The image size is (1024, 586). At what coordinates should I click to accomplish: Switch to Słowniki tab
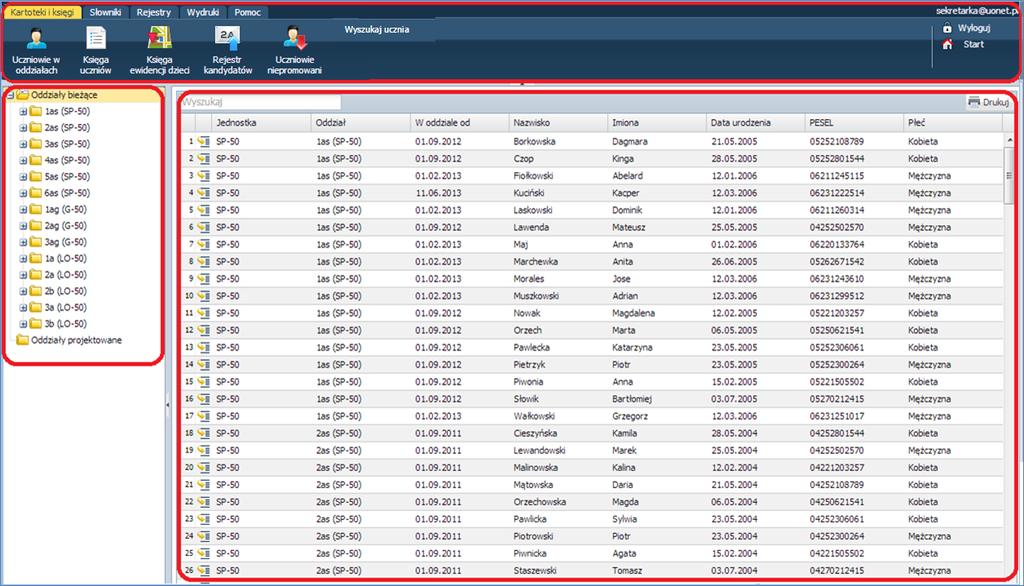(x=105, y=12)
